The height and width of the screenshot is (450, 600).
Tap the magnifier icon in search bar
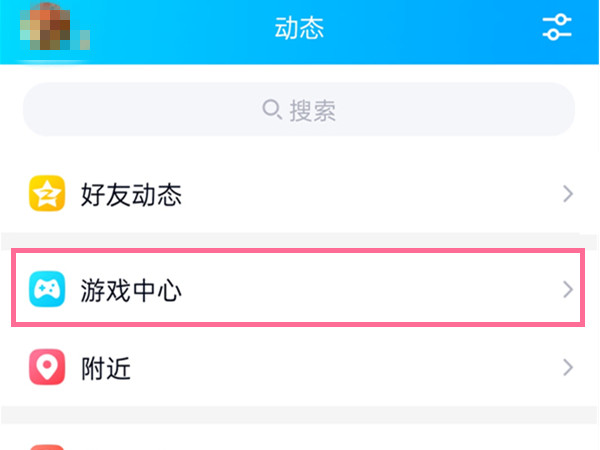[272, 109]
